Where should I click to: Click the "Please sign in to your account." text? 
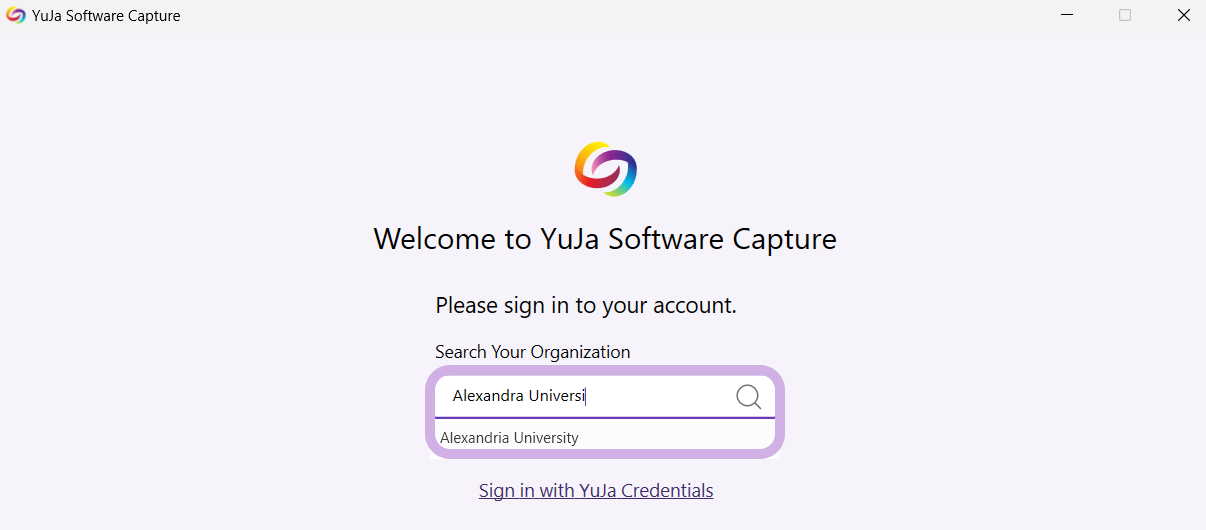[x=586, y=306]
